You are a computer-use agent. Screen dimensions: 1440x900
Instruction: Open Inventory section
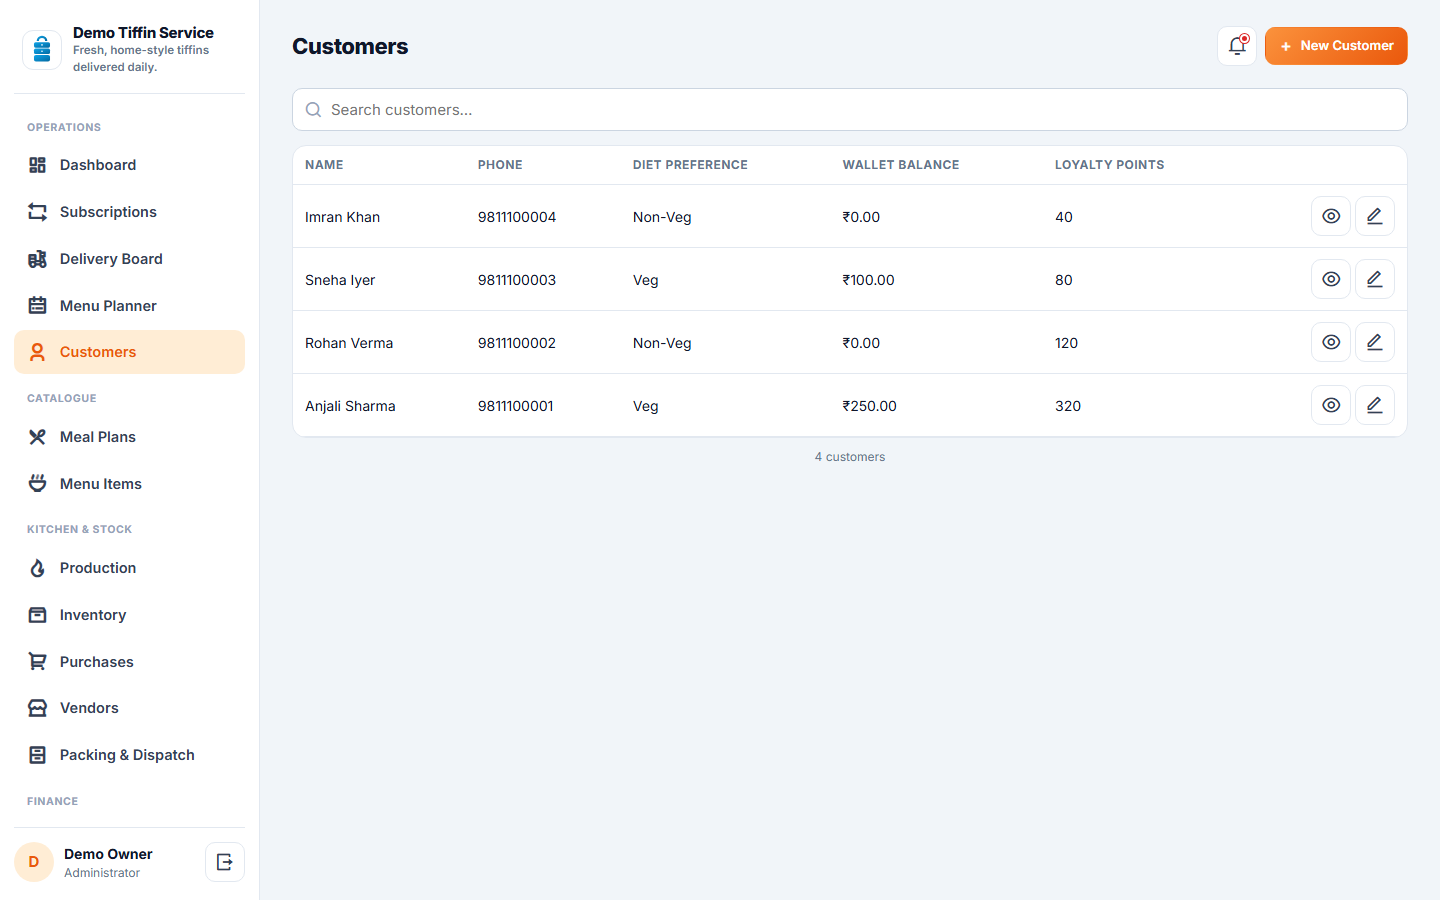click(x=129, y=615)
